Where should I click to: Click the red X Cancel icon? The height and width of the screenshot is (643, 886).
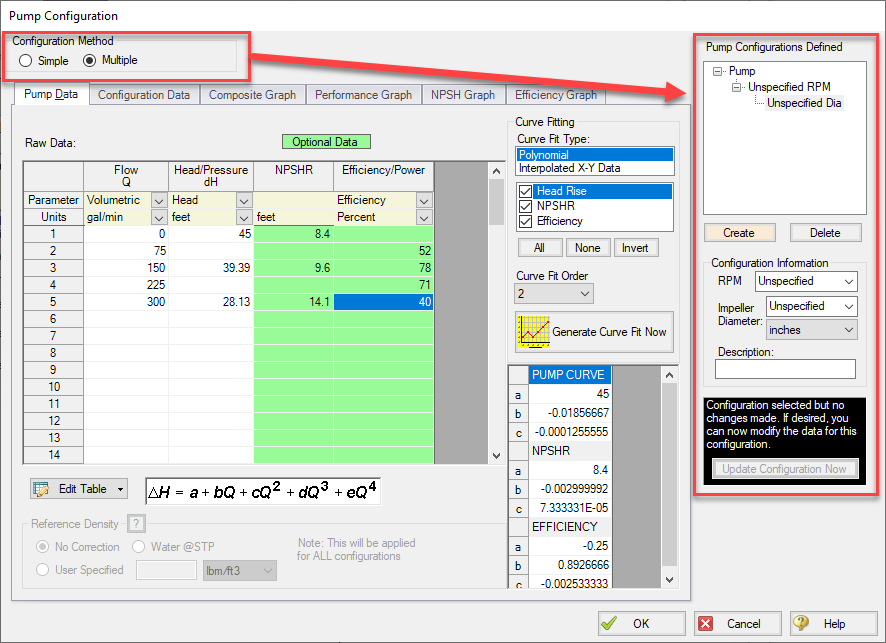click(706, 623)
